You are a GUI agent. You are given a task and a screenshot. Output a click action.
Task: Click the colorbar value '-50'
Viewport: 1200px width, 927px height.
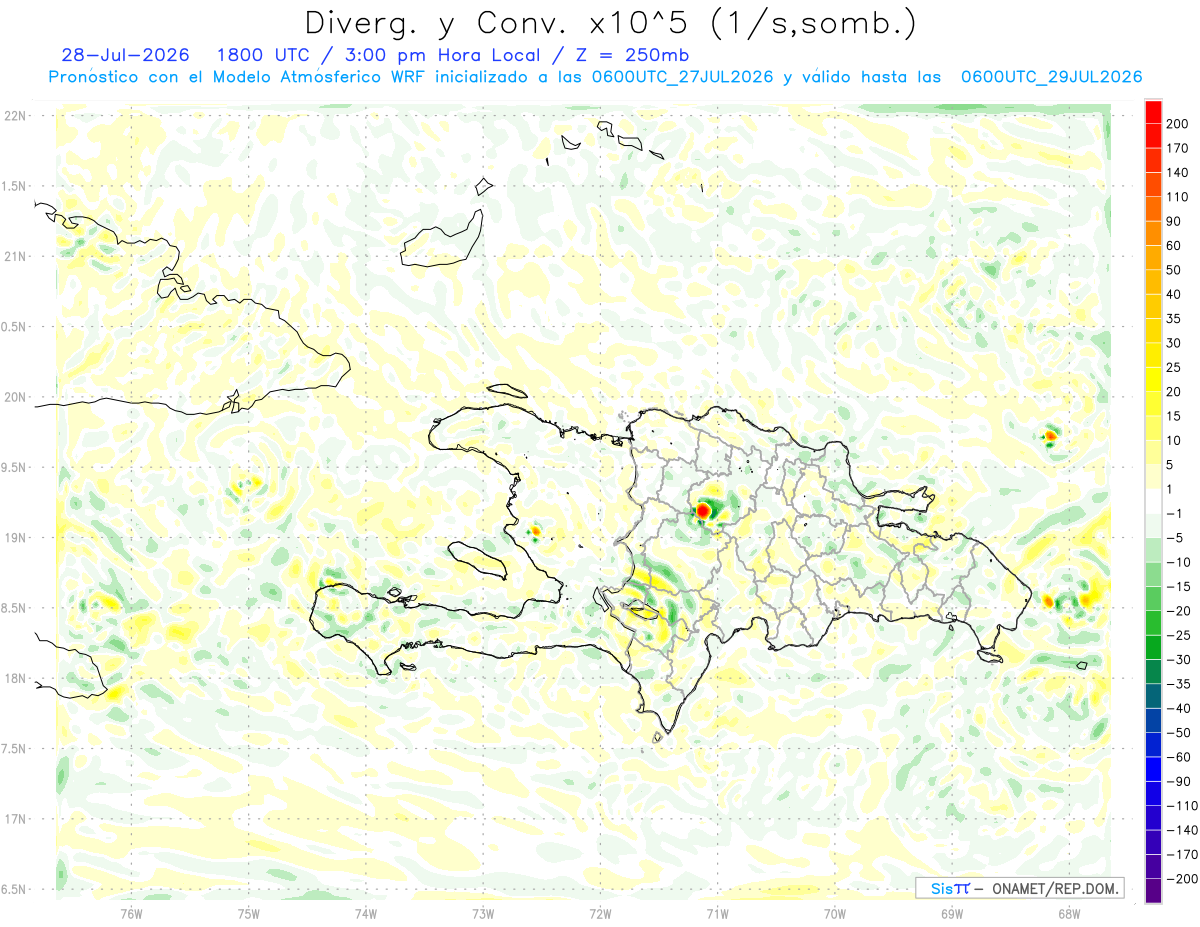(1179, 732)
